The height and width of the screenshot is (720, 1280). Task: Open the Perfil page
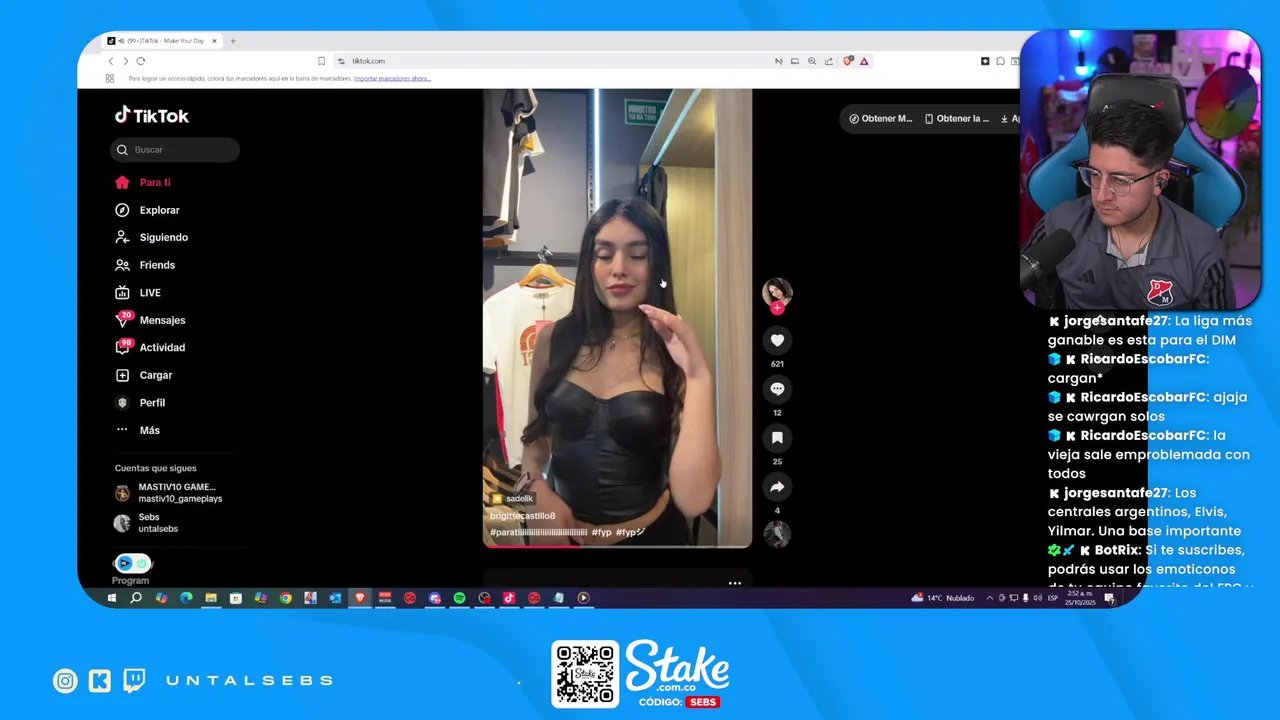pos(152,403)
